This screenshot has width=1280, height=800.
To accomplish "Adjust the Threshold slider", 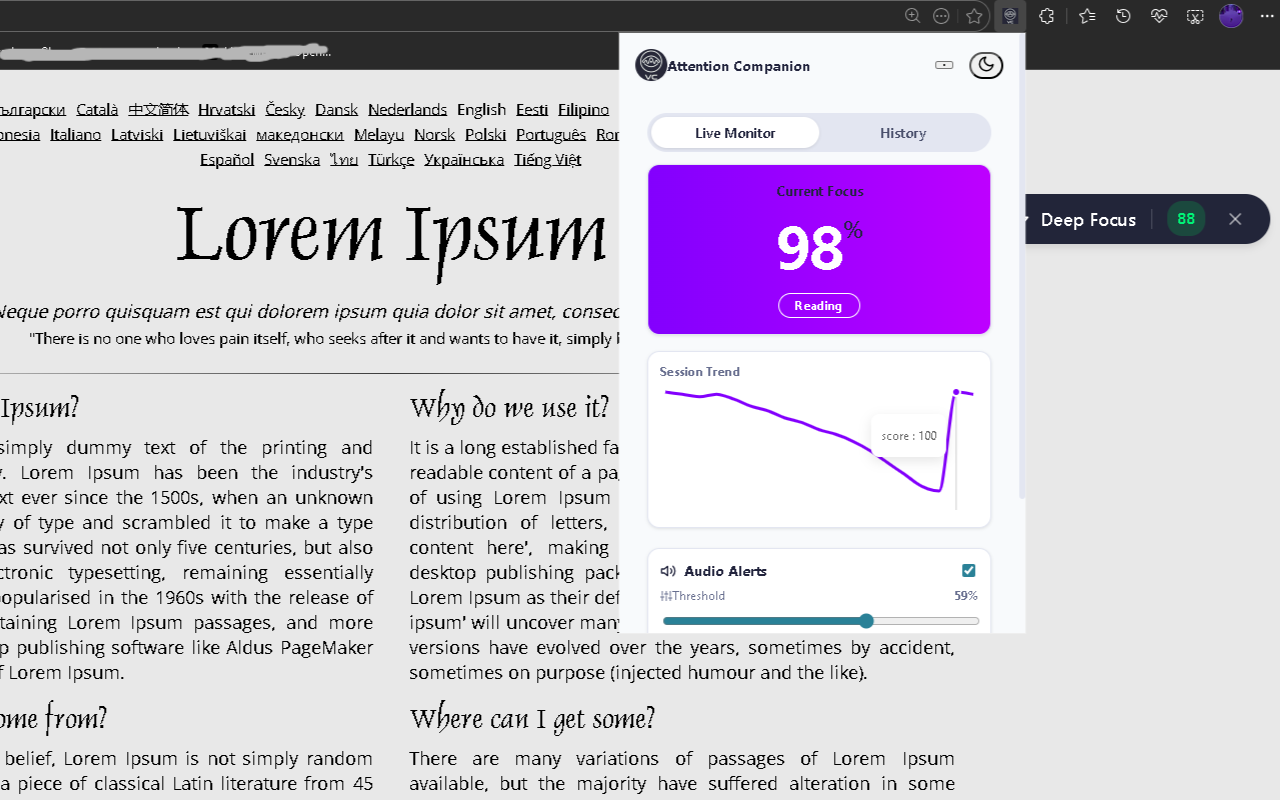I will point(866,620).
